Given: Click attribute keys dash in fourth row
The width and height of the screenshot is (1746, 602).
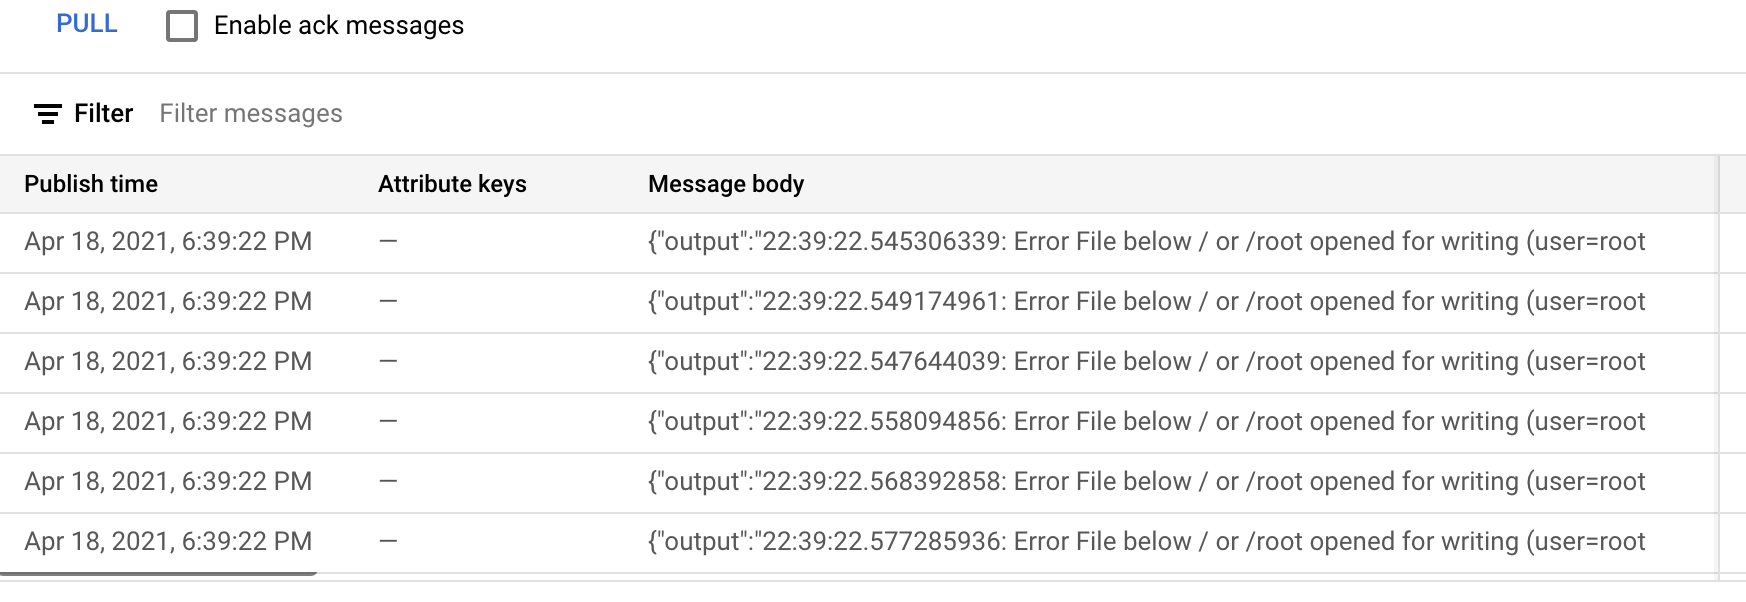Looking at the screenshot, I should click(388, 422).
